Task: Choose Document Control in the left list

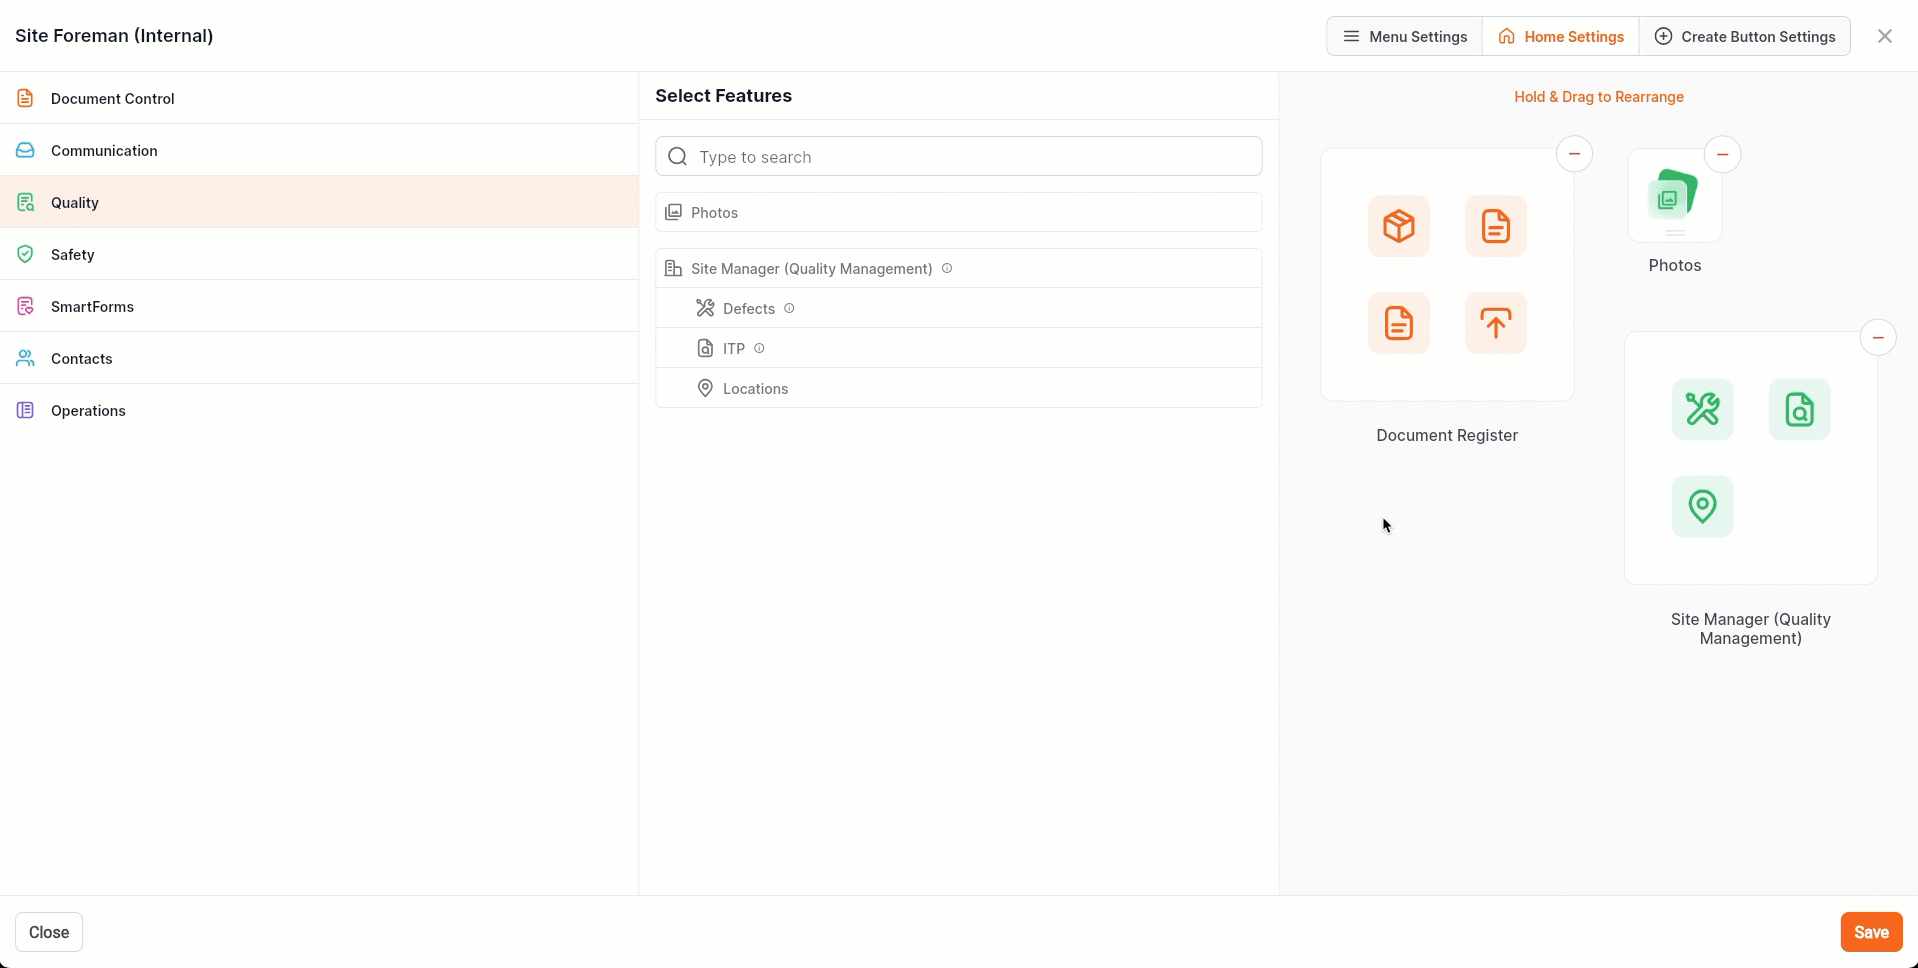Action: coord(112,98)
